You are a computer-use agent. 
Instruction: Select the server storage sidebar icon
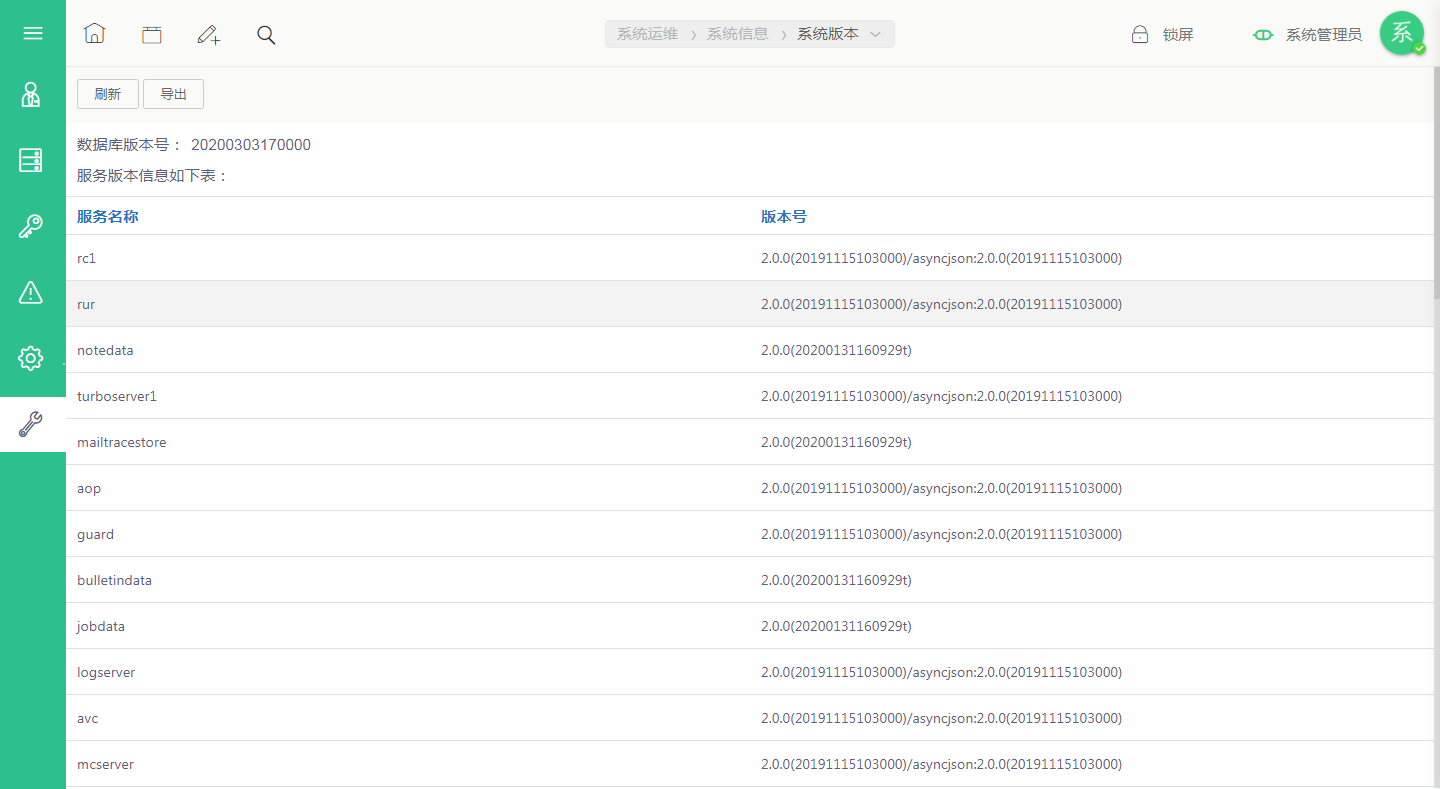pos(31,160)
